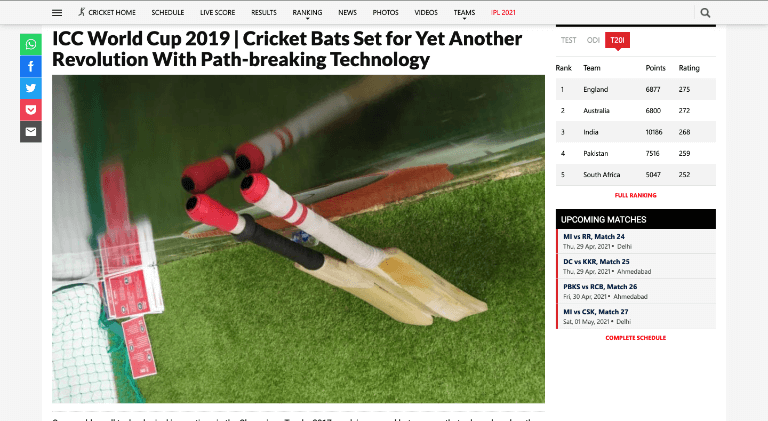Share article via email icon
This screenshot has height=421, width=768.
(x=31, y=131)
